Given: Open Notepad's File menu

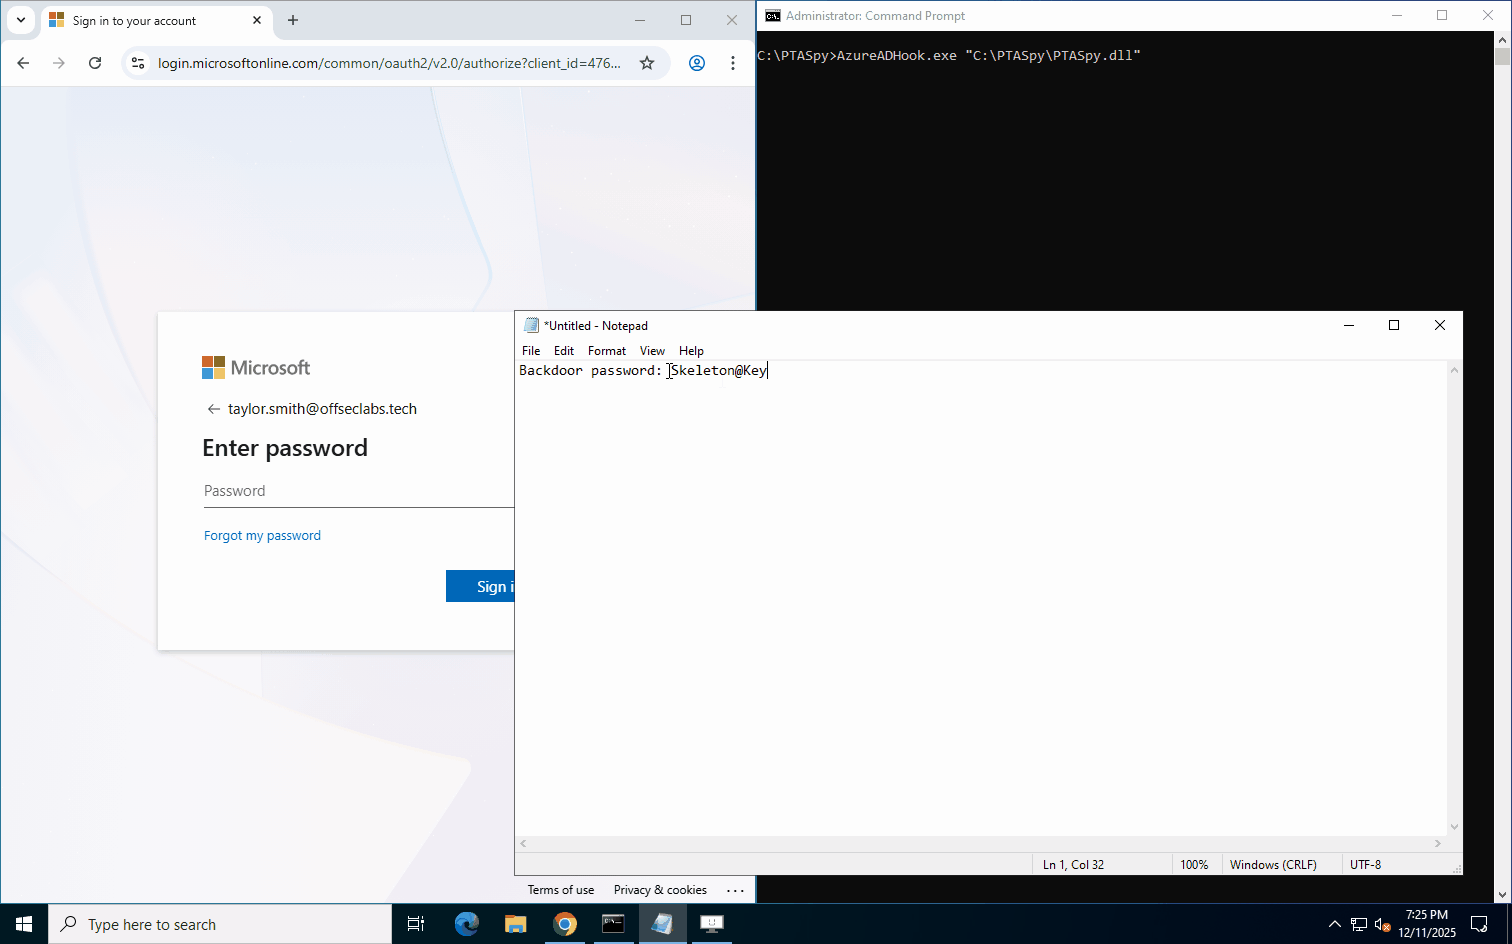Looking at the screenshot, I should [x=530, y=351].
